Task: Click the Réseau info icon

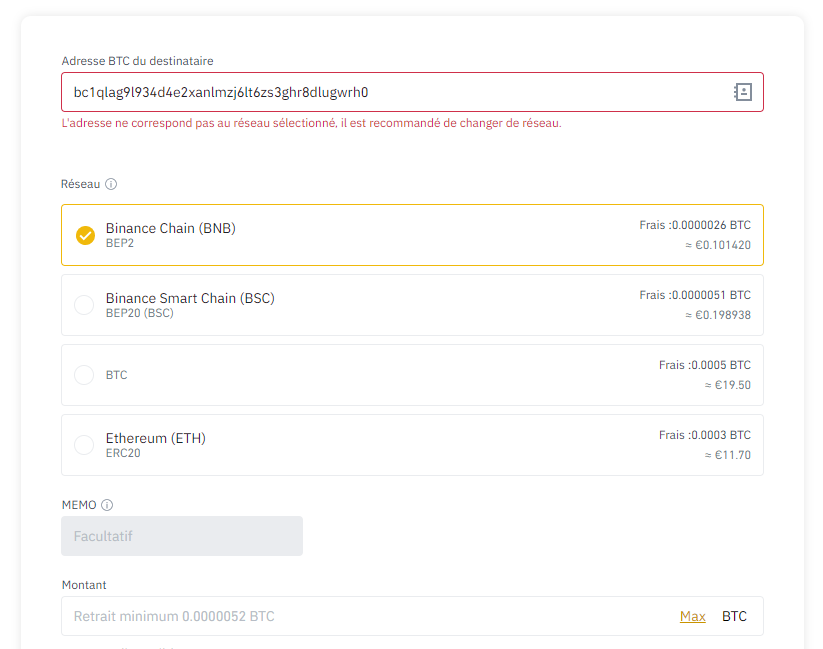Action: pos(111,184)
